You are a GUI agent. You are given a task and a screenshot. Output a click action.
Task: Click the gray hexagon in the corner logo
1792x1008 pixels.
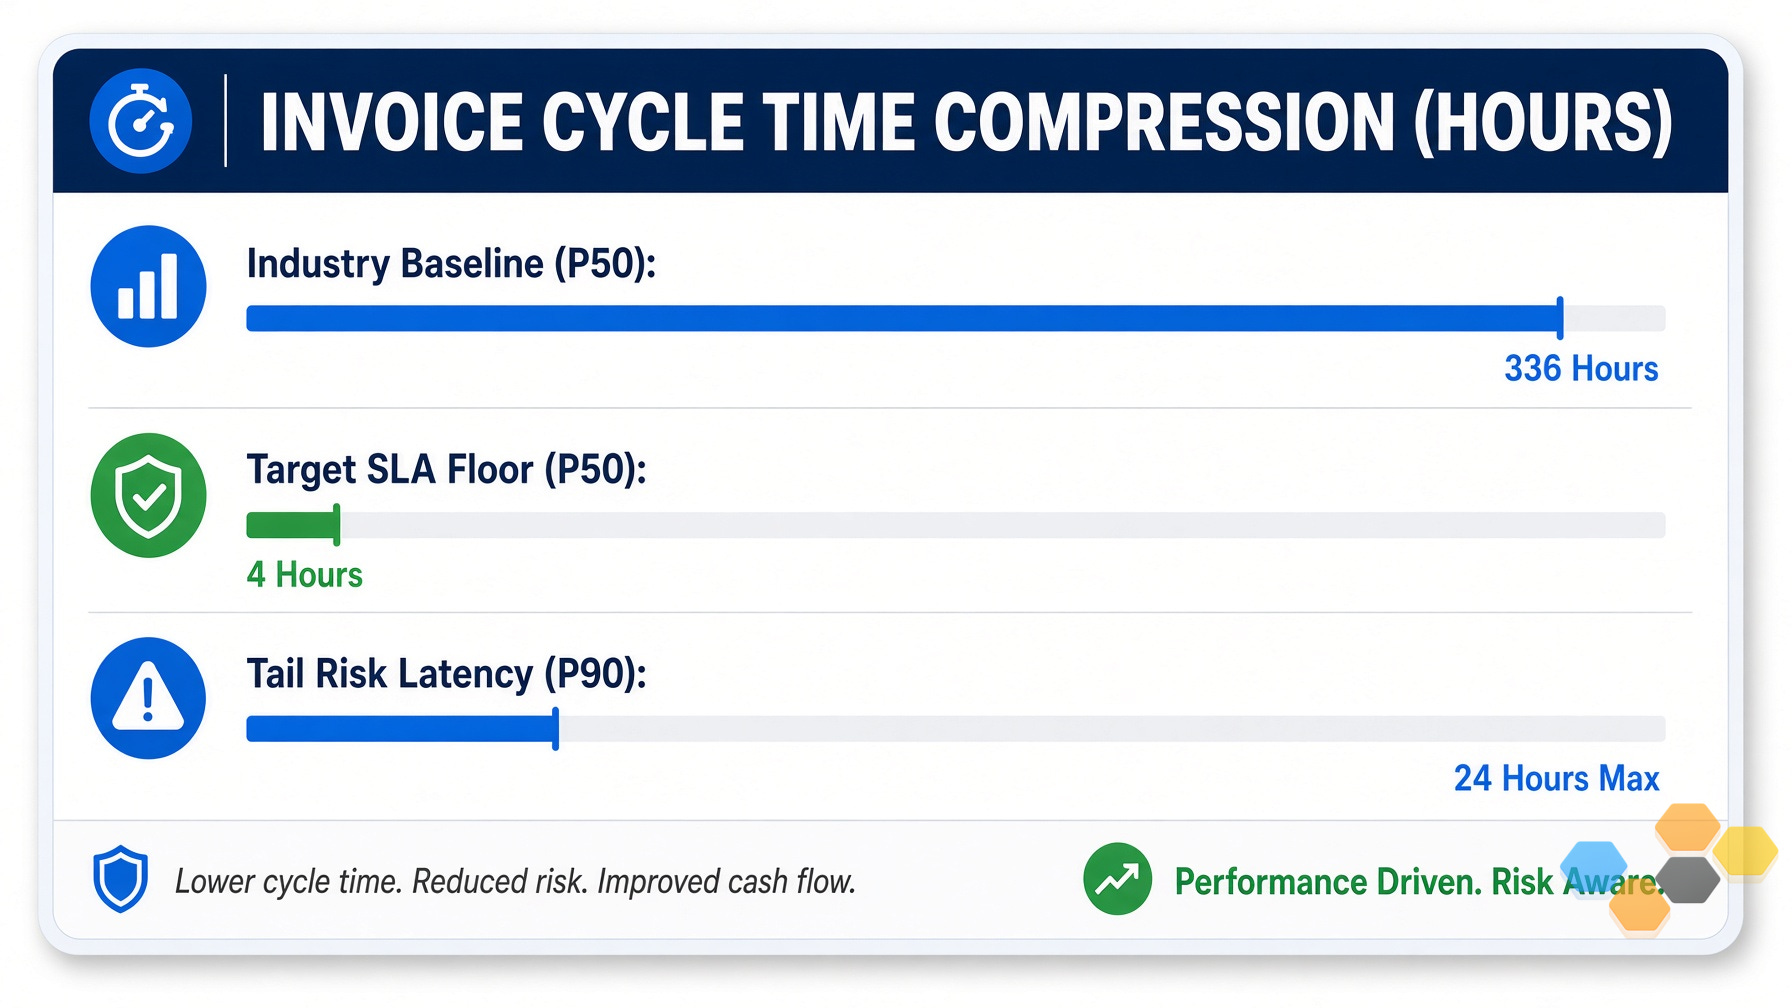(x=1687, y=880)
